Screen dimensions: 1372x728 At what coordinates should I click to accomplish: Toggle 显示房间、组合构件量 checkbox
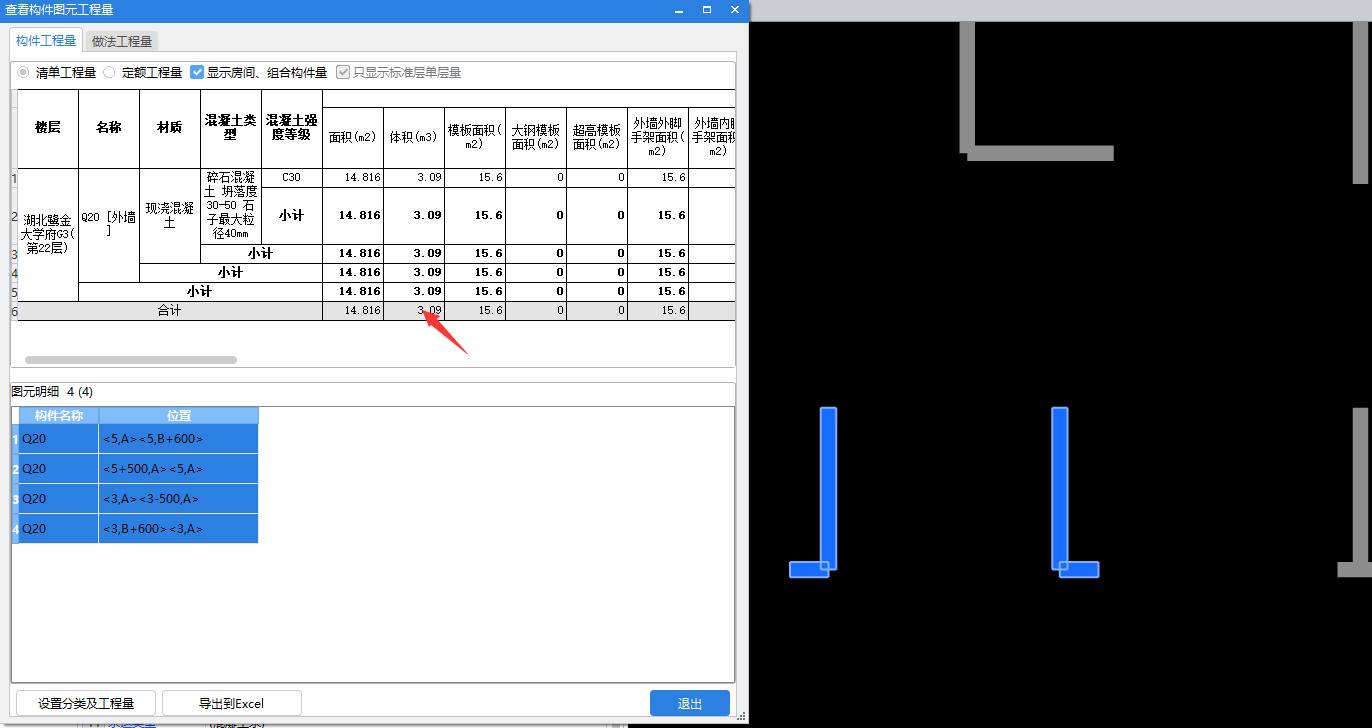pyautogui.click(x=197, y=73)
